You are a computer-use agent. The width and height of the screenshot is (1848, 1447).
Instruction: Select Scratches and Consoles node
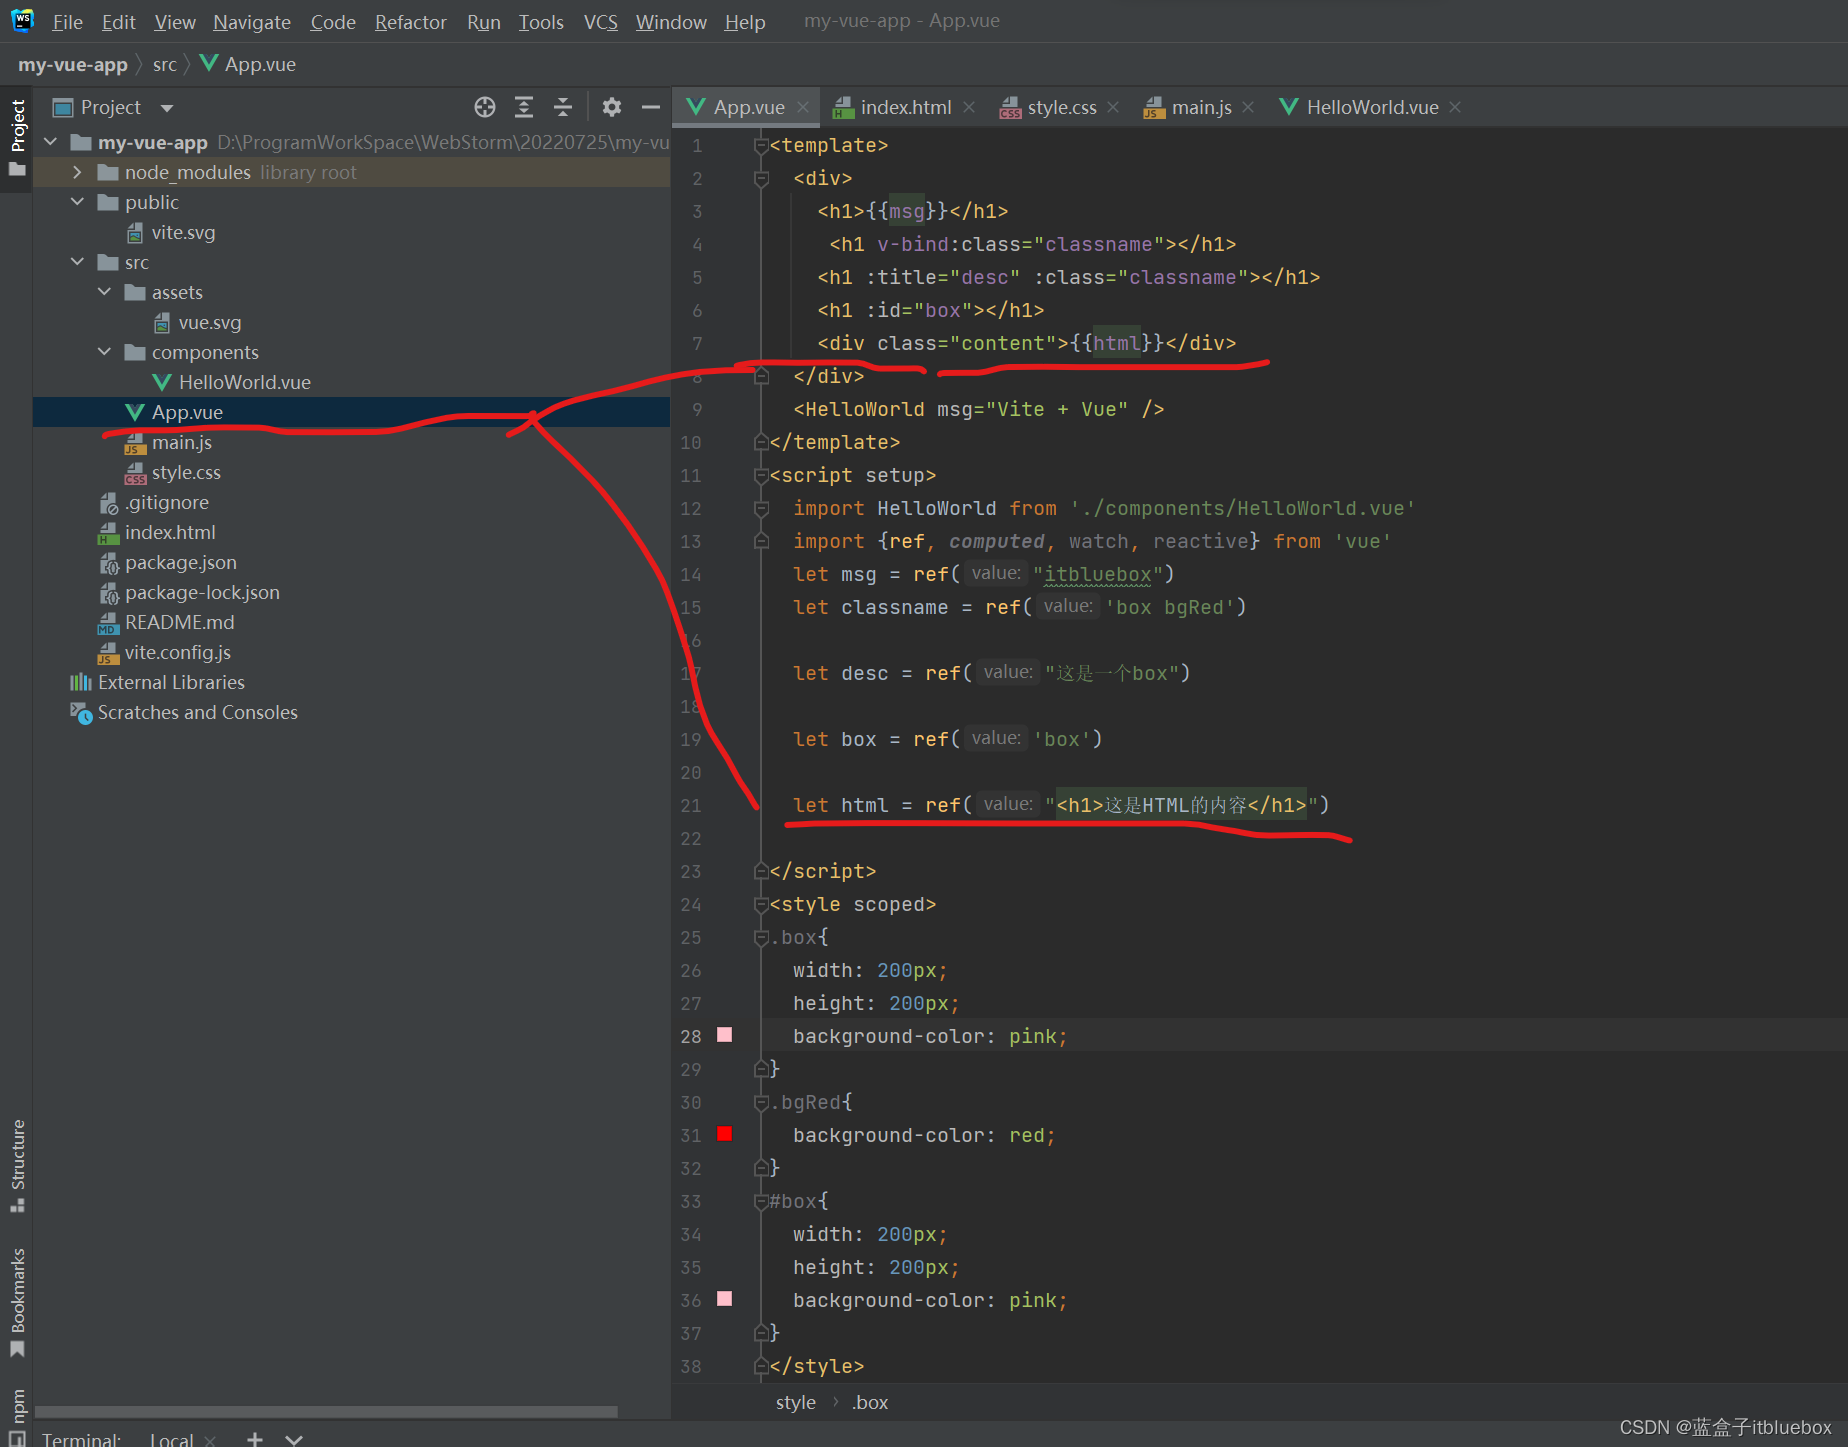tap(197, 712)
